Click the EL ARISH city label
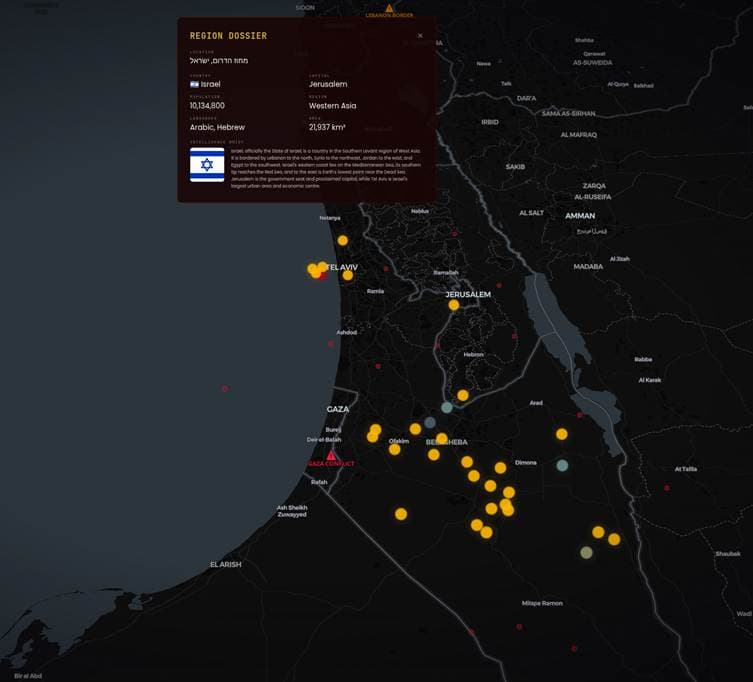The image size is (753, 682). 226,565
